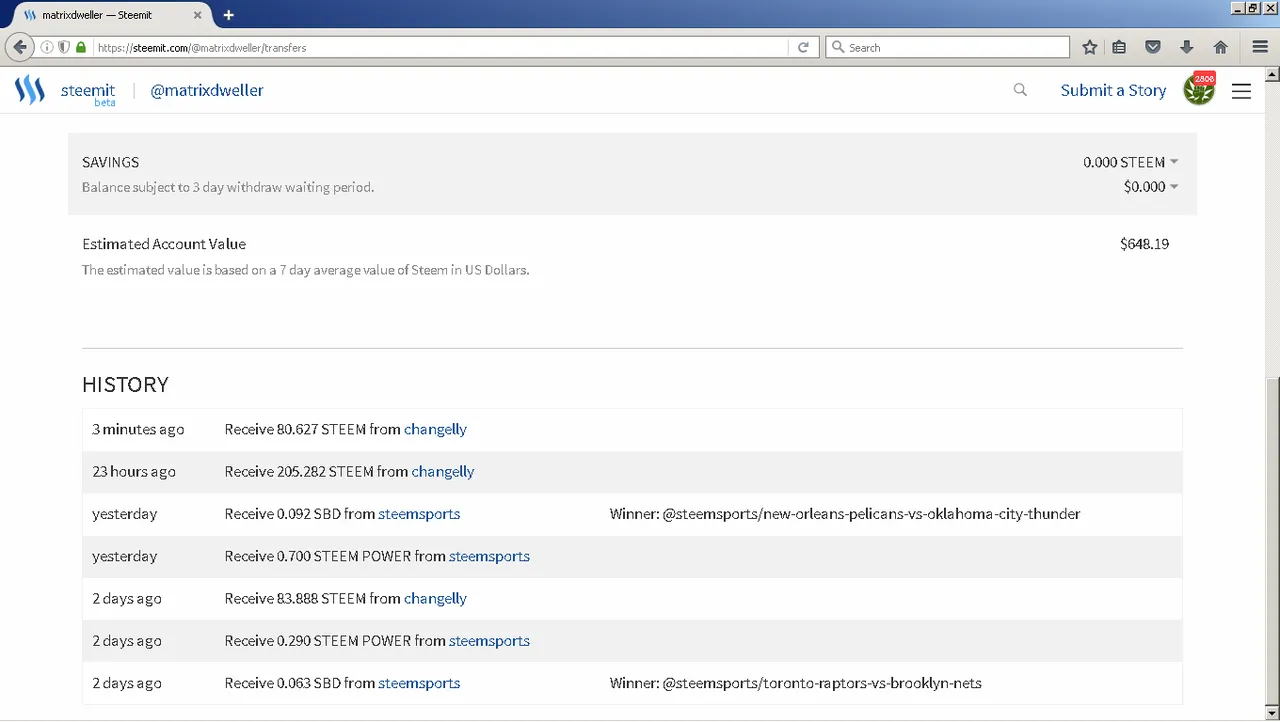The width and height of the screenshot is (1280, 722).
Task: Open the downloads arrow icon
Action: click(1187, 47)
